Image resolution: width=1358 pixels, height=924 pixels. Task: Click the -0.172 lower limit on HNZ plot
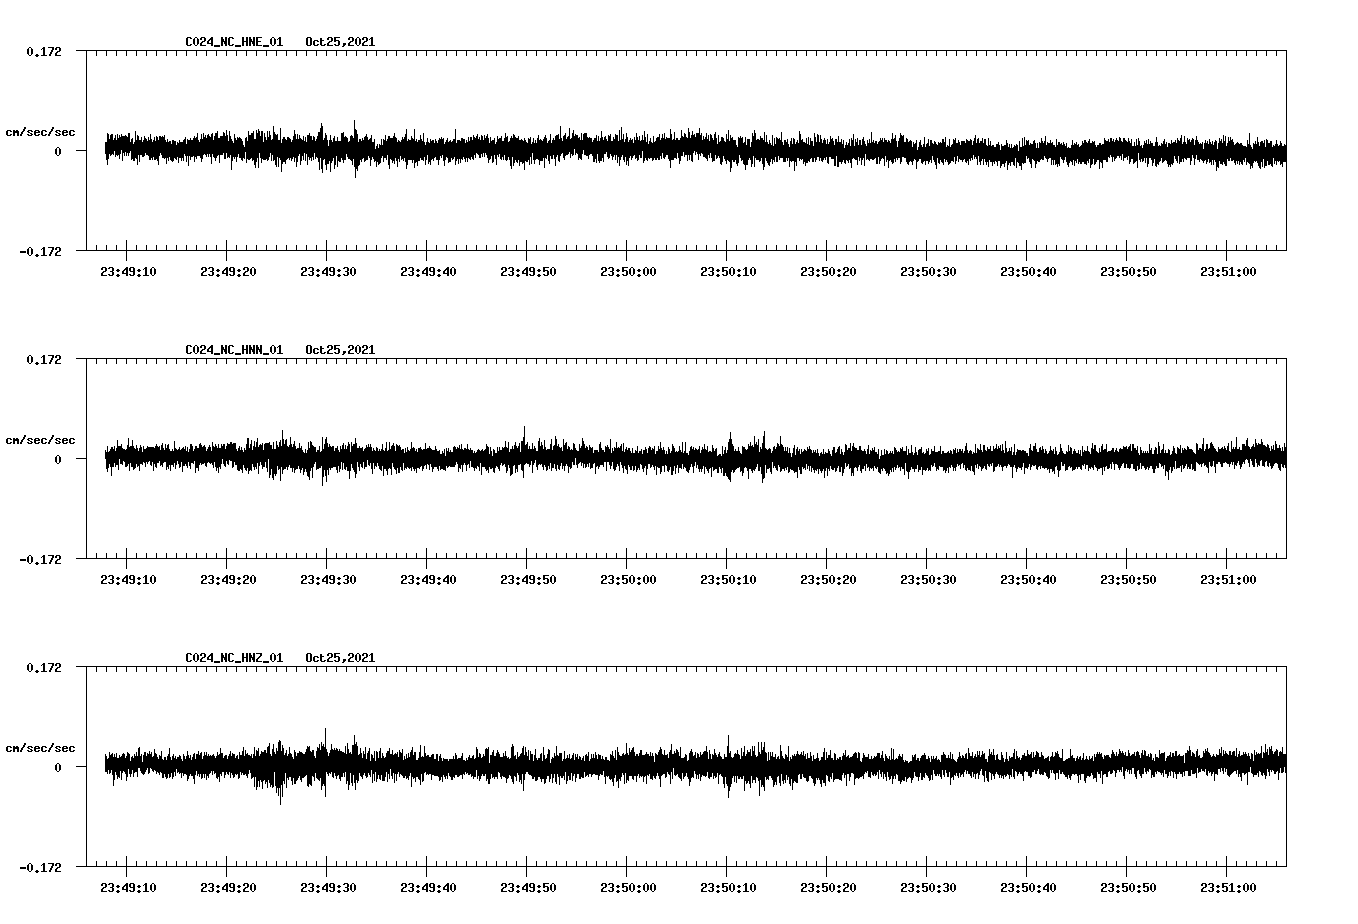click(x=40, y=867)
